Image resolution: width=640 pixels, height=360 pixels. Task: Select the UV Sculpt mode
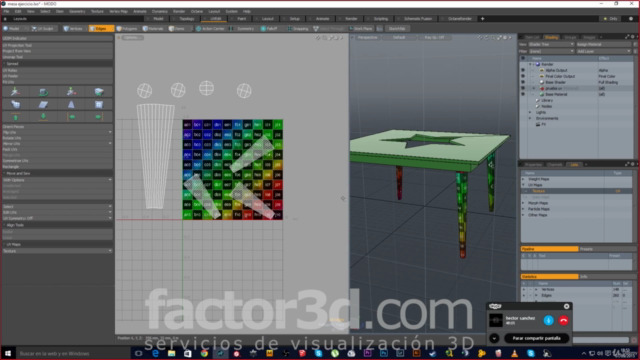(x=42, y=29)
